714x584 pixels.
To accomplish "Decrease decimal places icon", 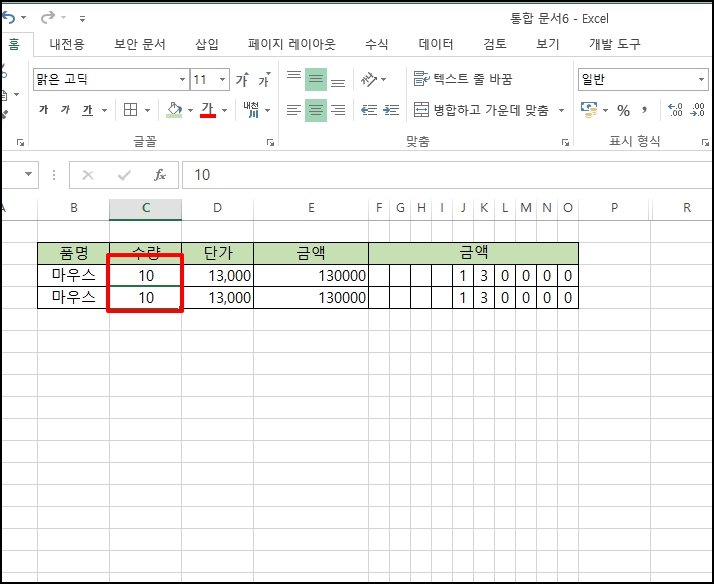I will coord(698,110).
